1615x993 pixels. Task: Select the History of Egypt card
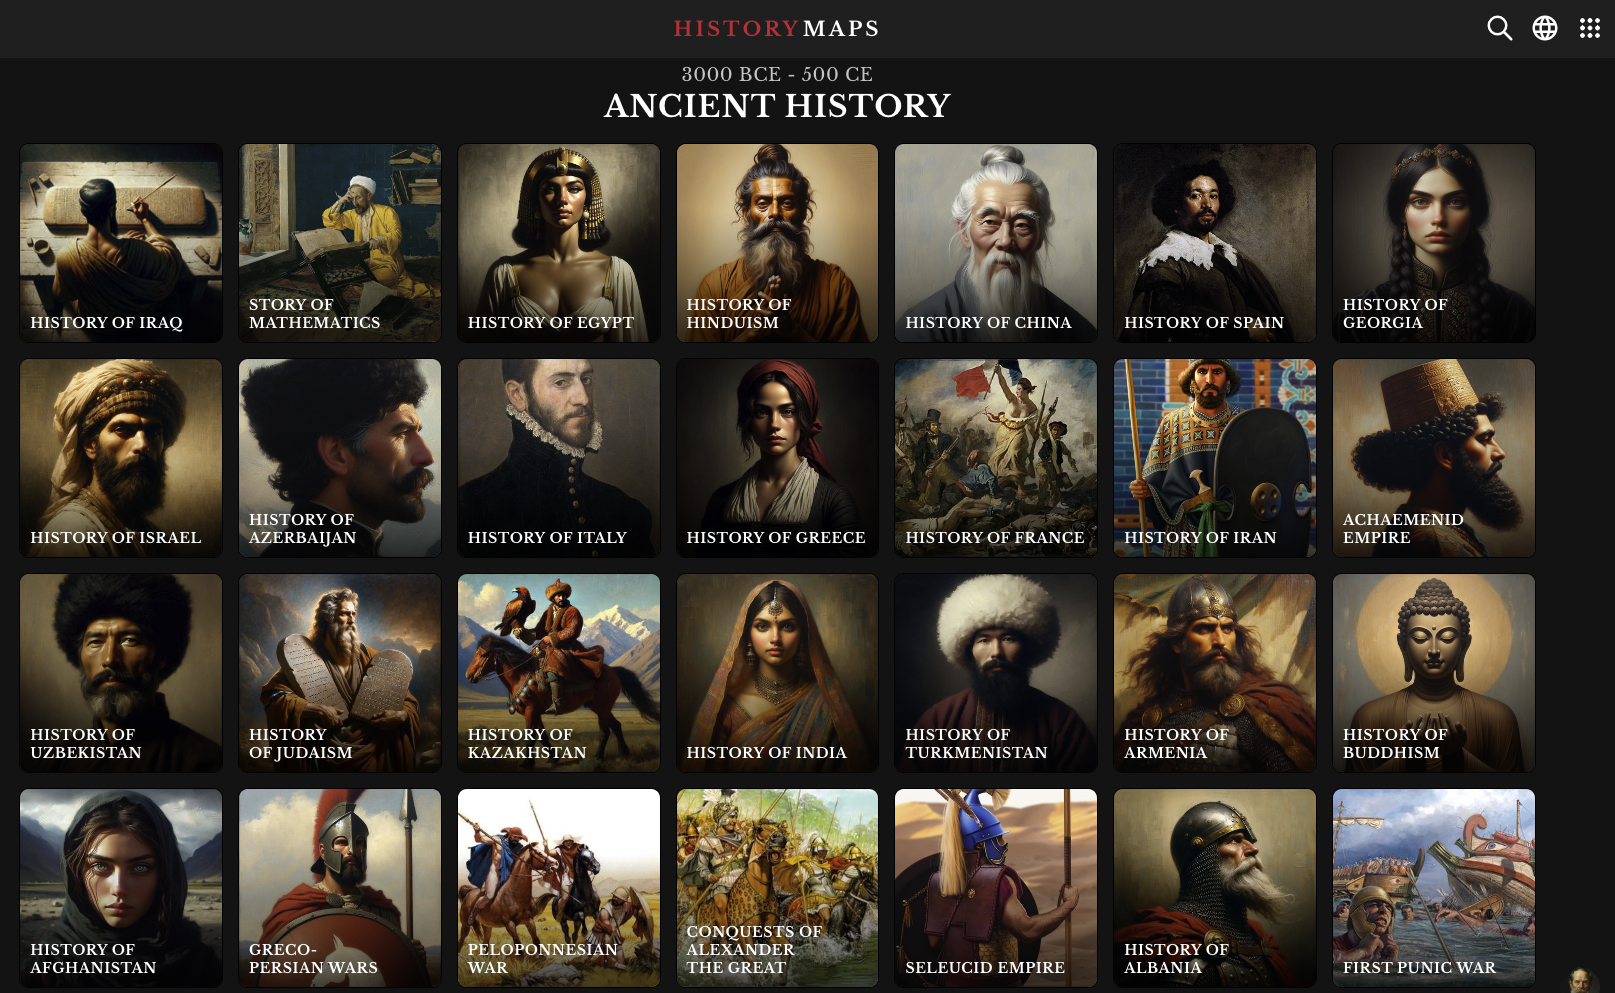(x=559, y=243)
